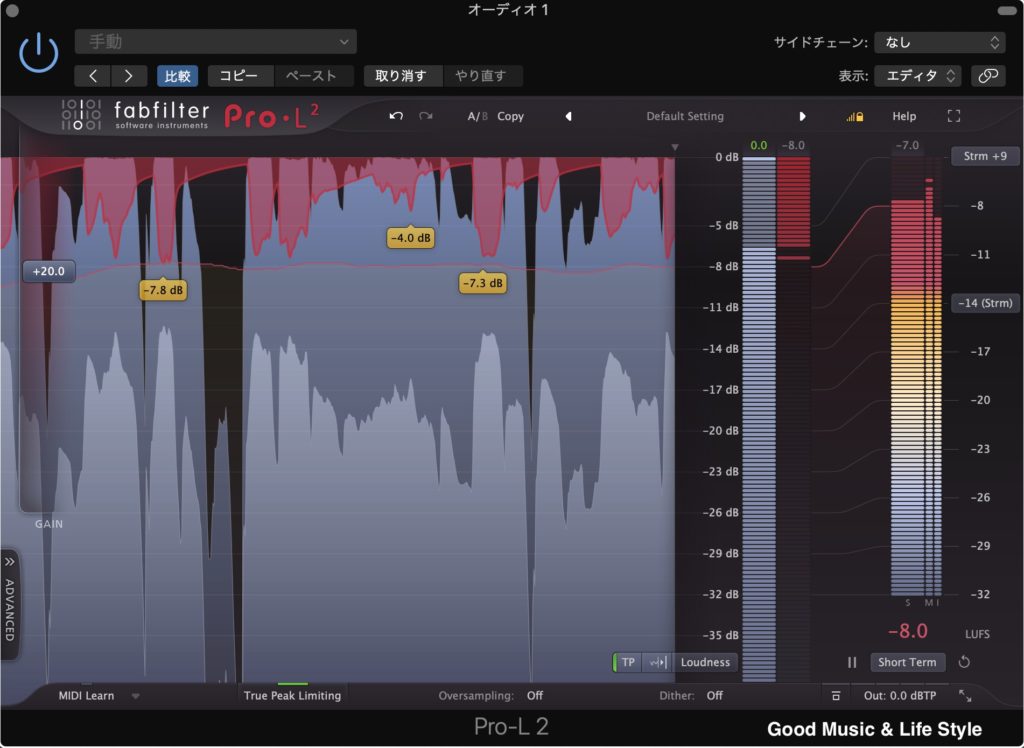Click the FabFilter logo icon
Screen dimensions: 1024x748
[81, 115]
